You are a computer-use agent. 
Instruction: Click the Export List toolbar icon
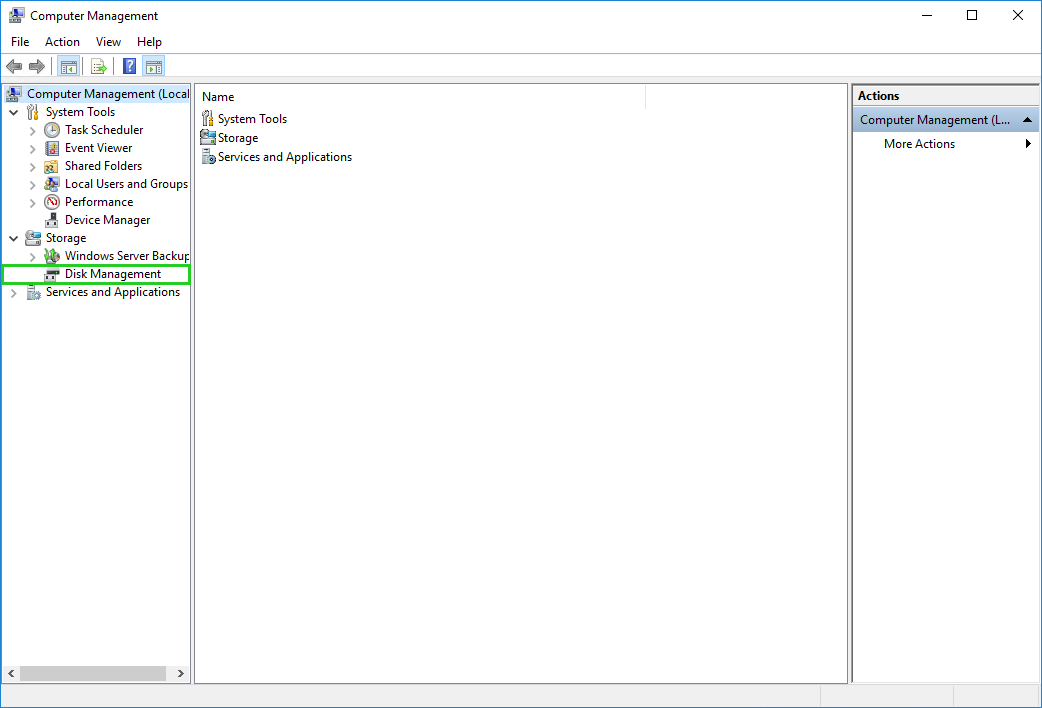[x=98, y=67]
